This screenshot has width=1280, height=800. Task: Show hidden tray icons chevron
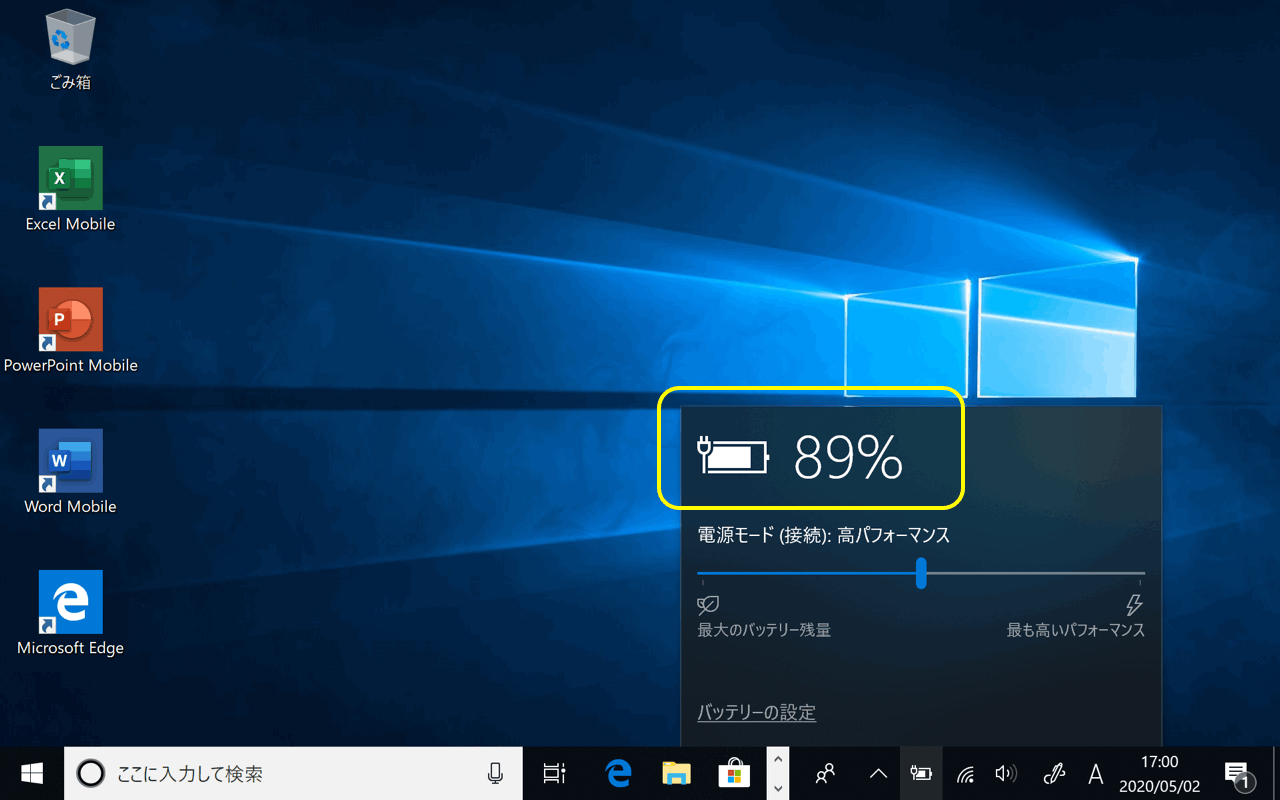(x=878, y=773)
